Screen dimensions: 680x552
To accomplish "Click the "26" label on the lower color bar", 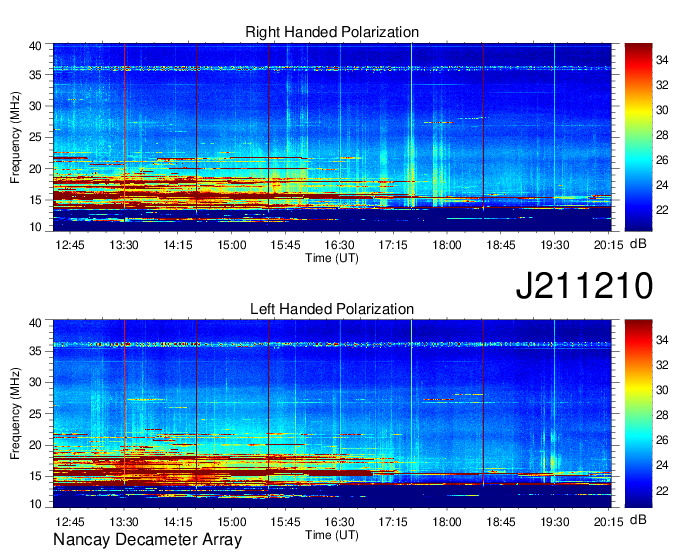I will (662, 440).
